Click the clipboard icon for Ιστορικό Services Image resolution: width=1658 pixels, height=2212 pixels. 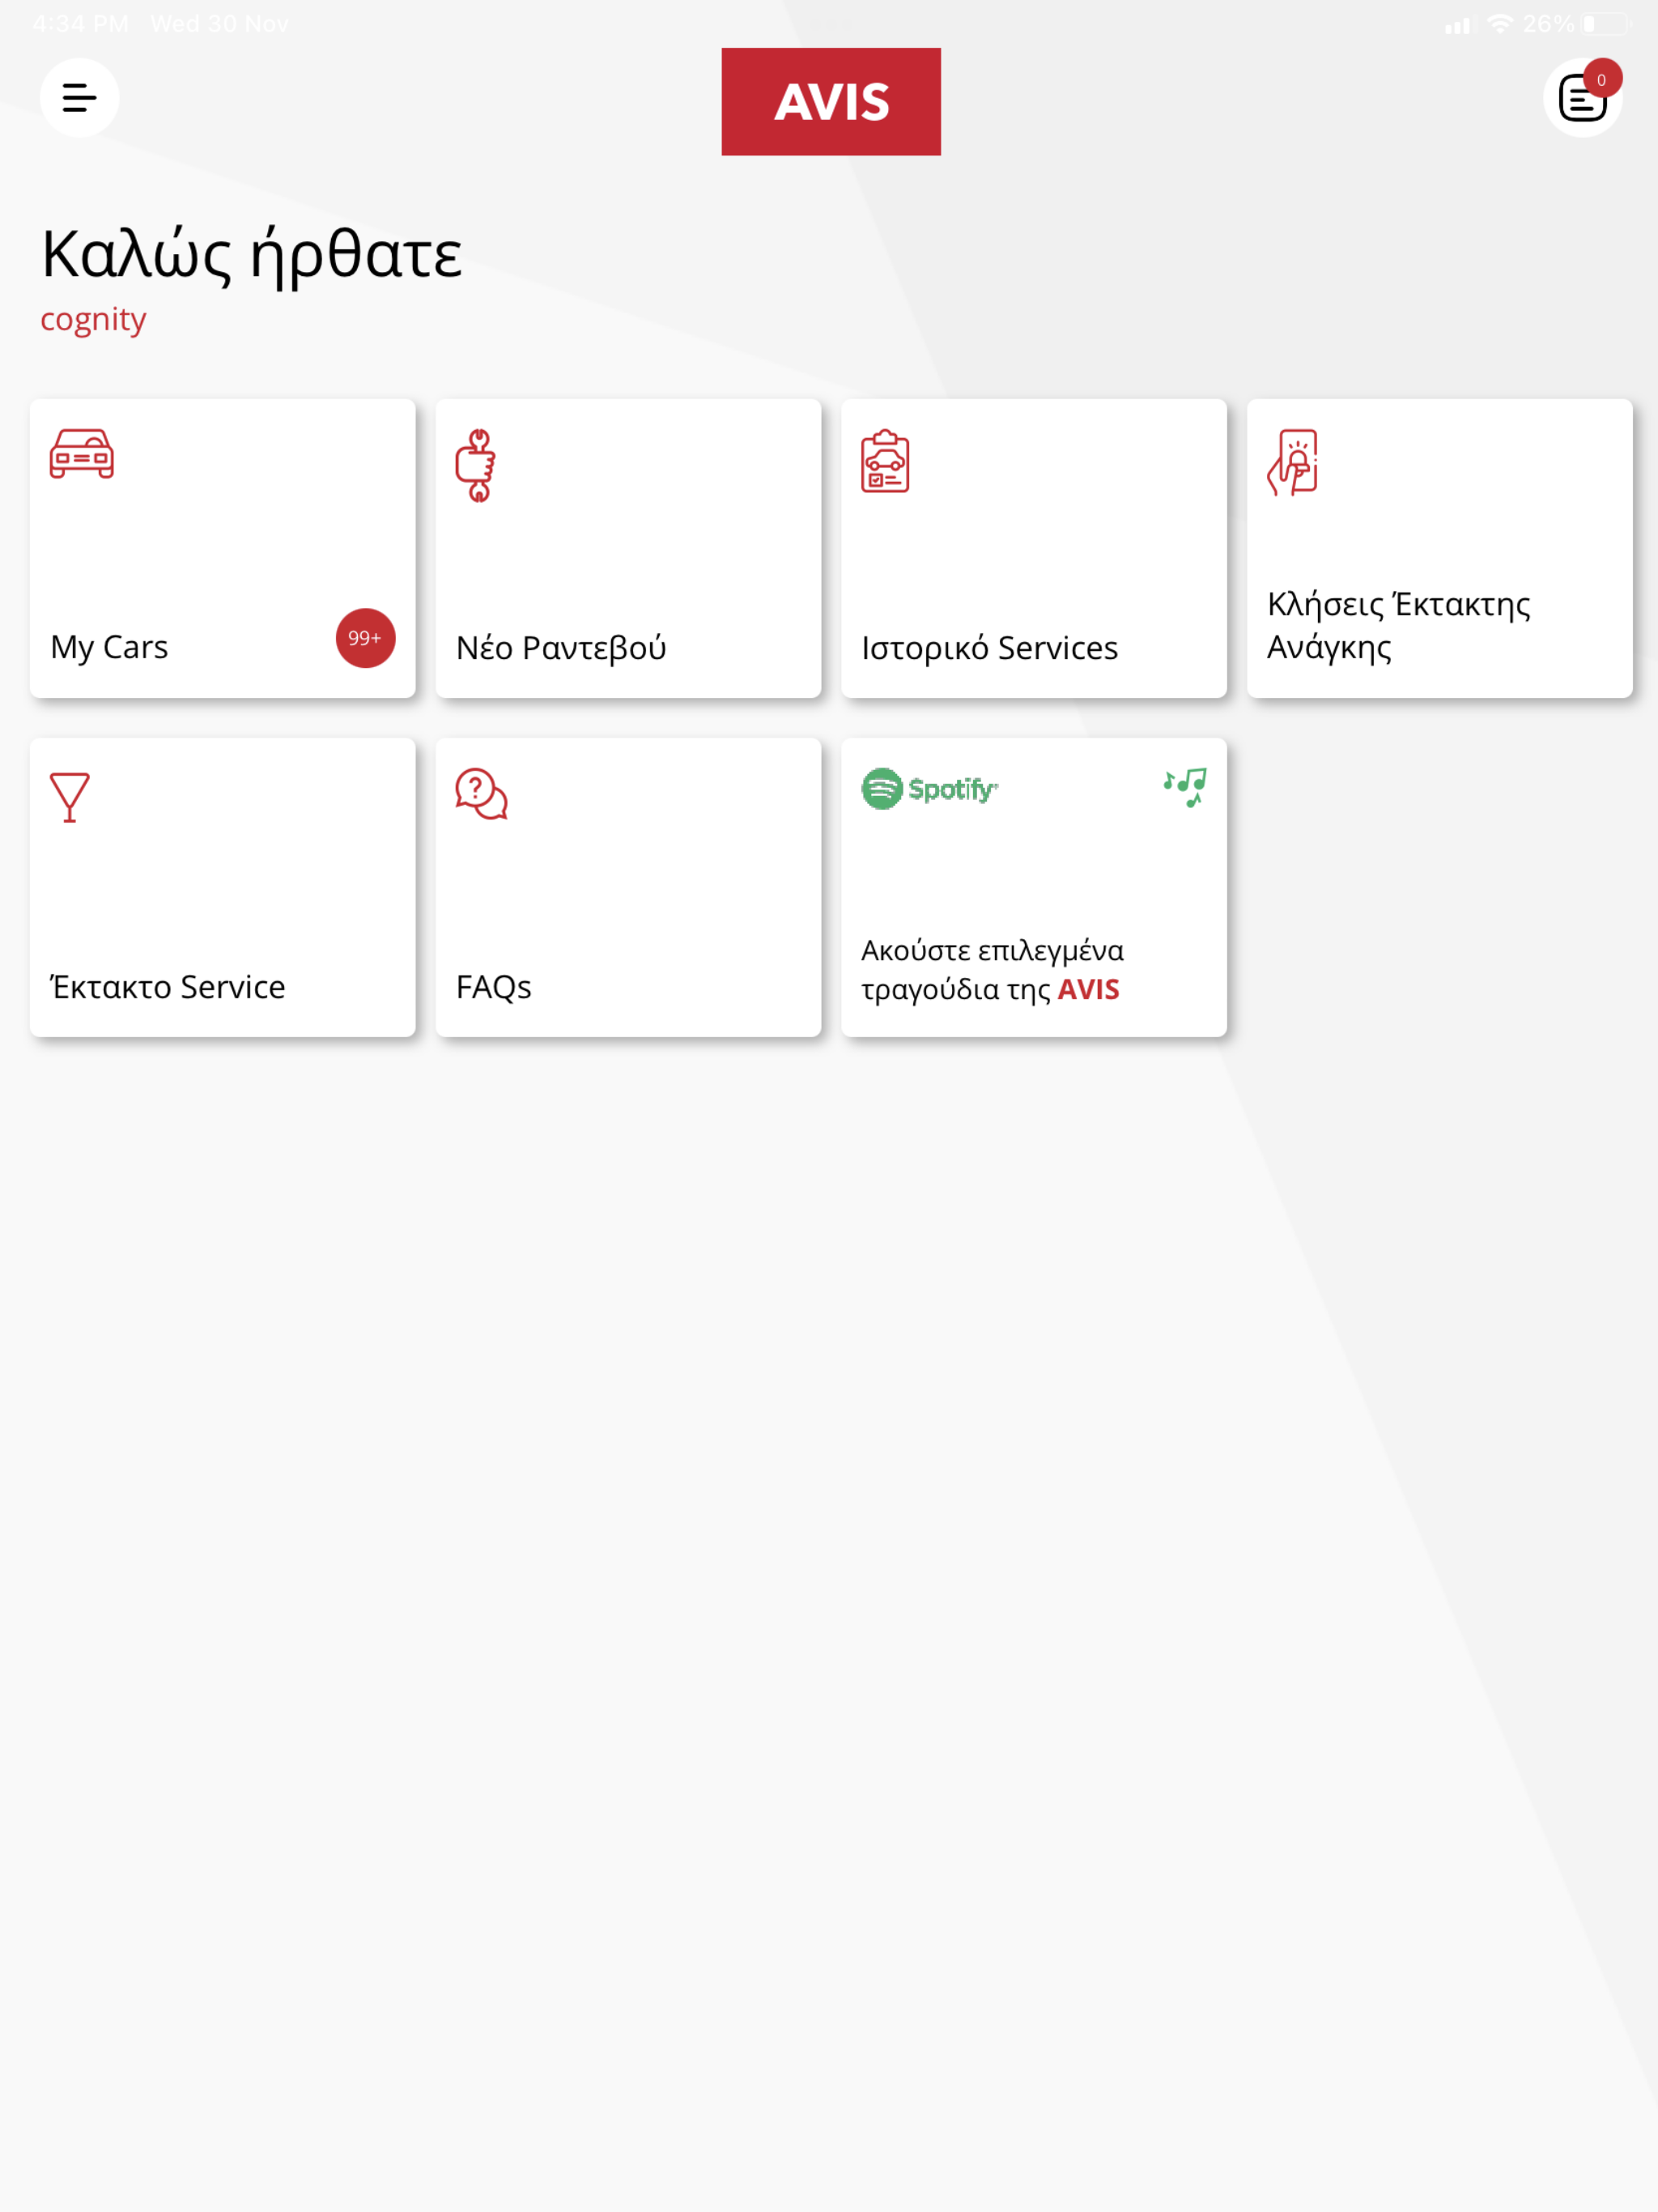(885, 462)
